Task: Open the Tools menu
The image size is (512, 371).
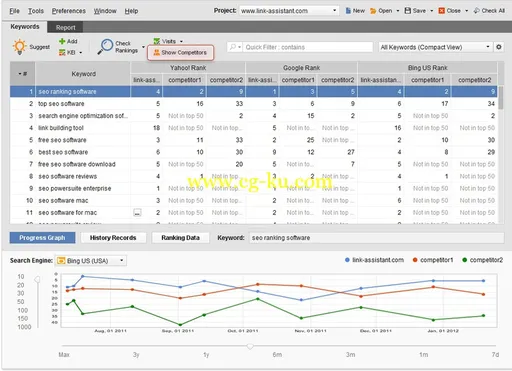Action: pos(36,11)
